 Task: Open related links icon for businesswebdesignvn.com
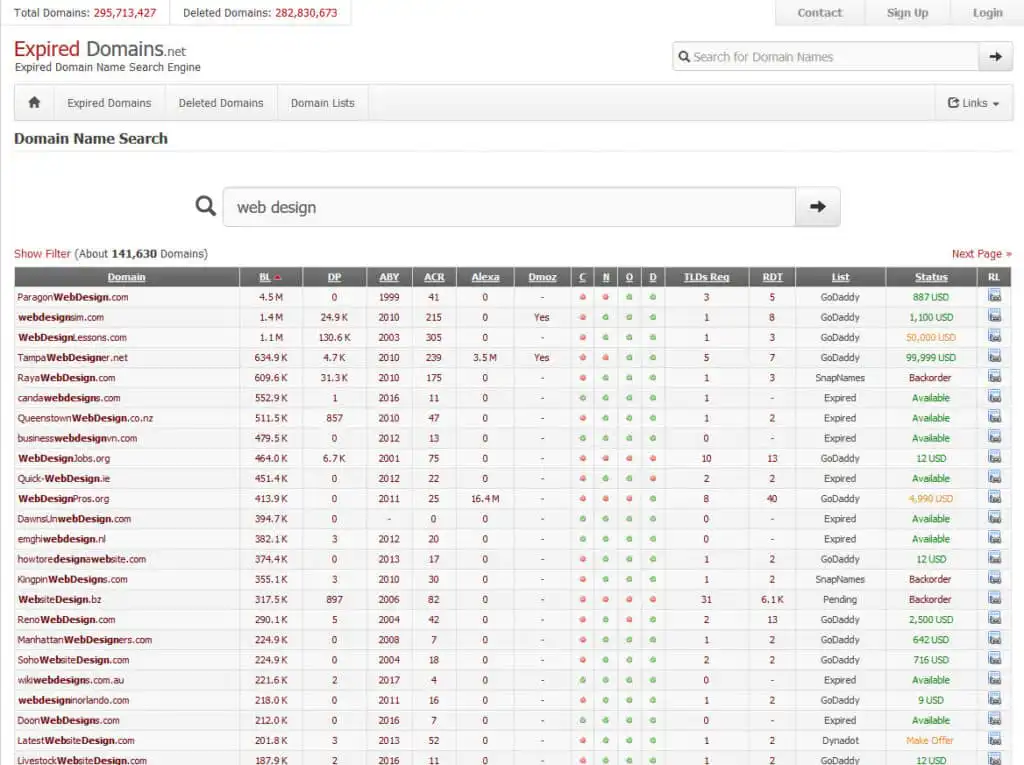[x=994, y=438]
